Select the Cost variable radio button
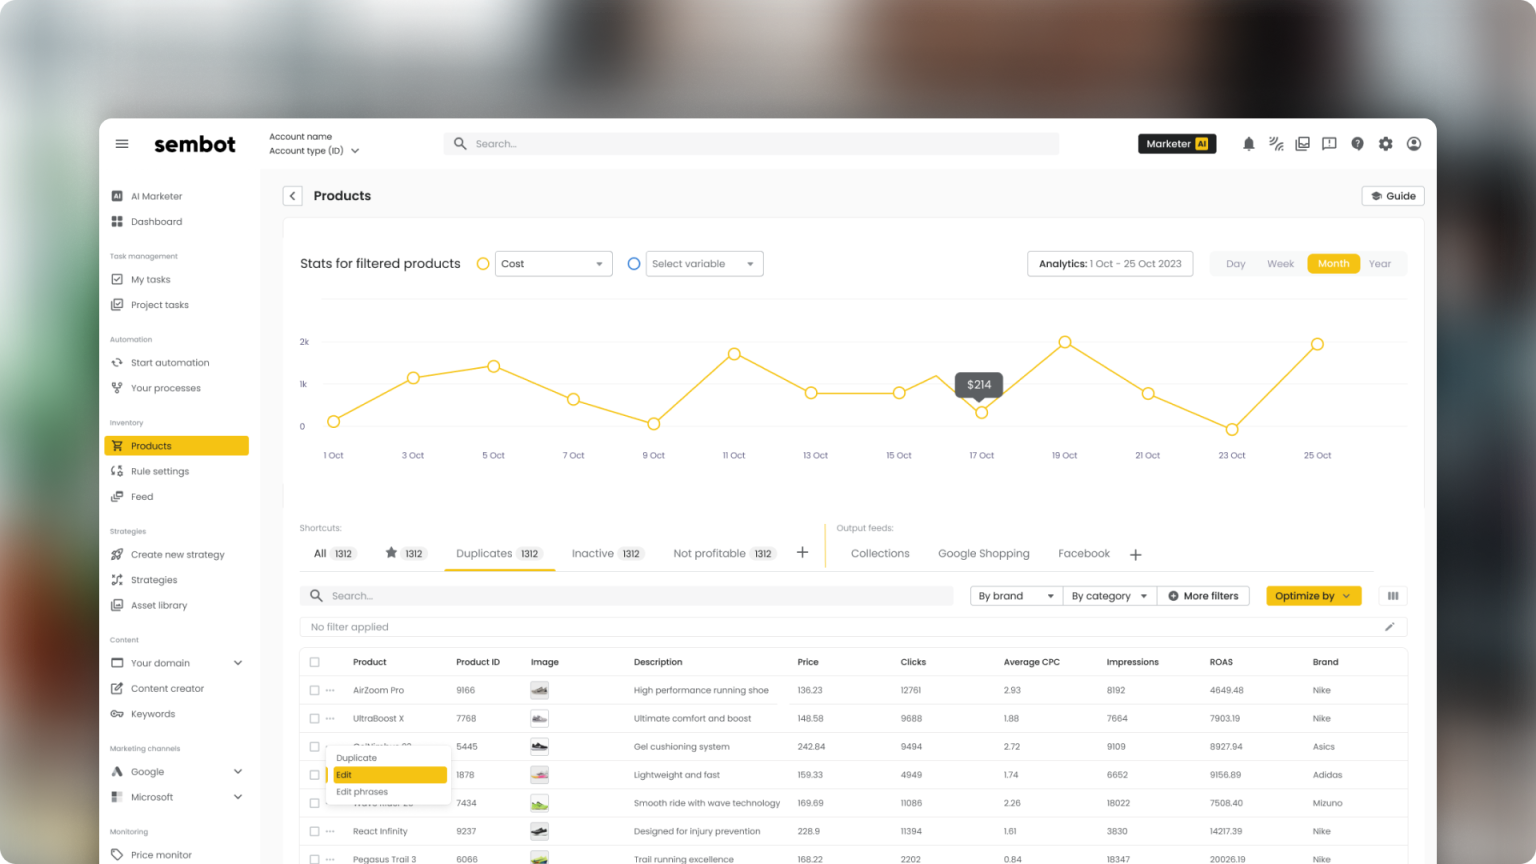This screenshot has width=1536, height=864. click(x=483, y=263)
